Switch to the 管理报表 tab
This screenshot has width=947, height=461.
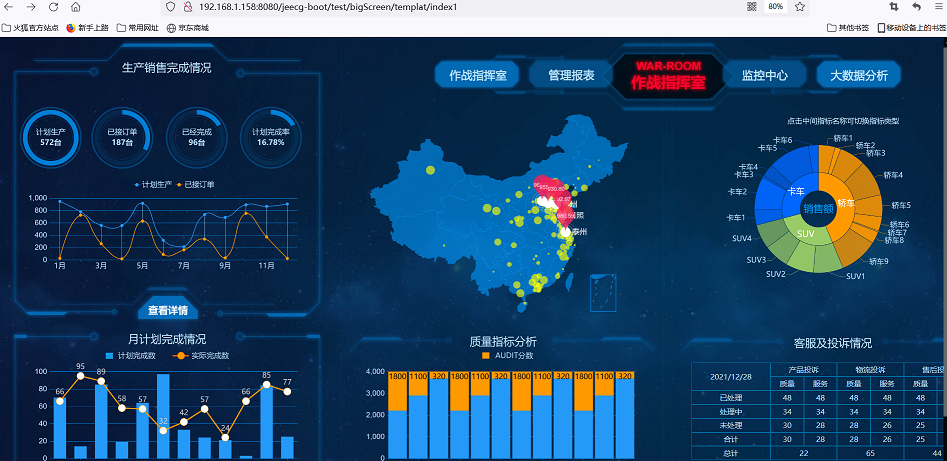click(x=571, y=75)
